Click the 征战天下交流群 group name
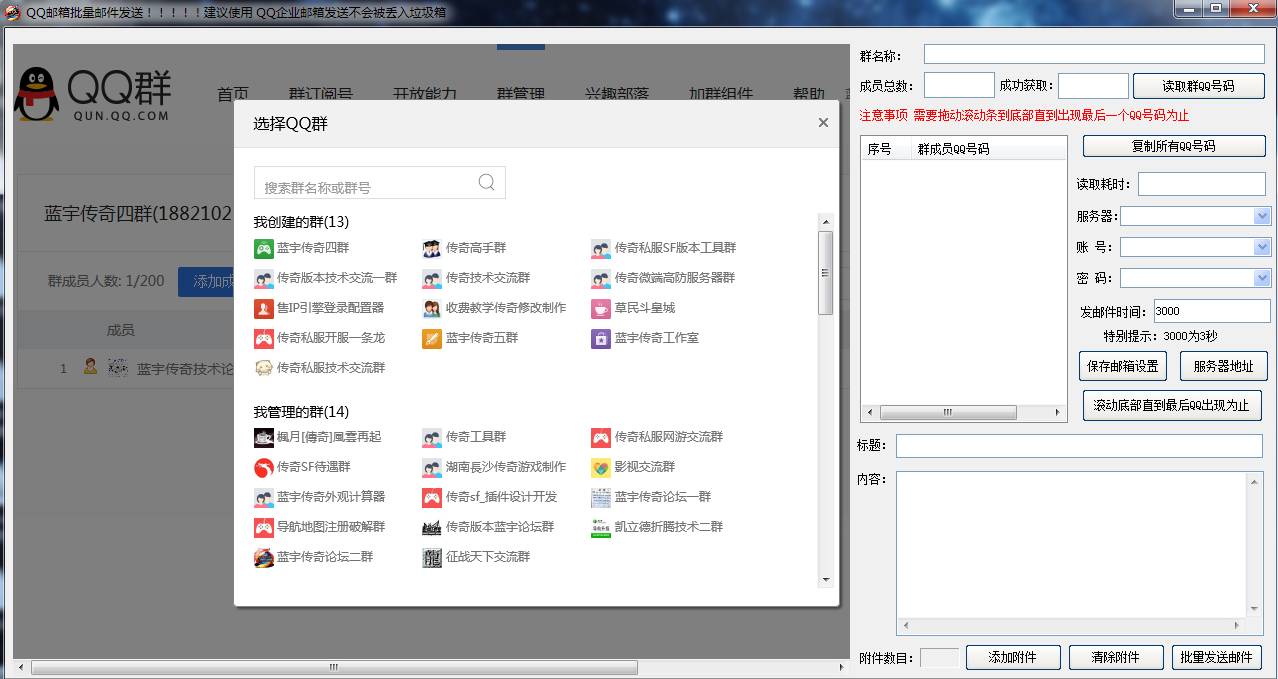Image resolution: width=1278 pixels, height=679 pixels. [x=488, y=557]
